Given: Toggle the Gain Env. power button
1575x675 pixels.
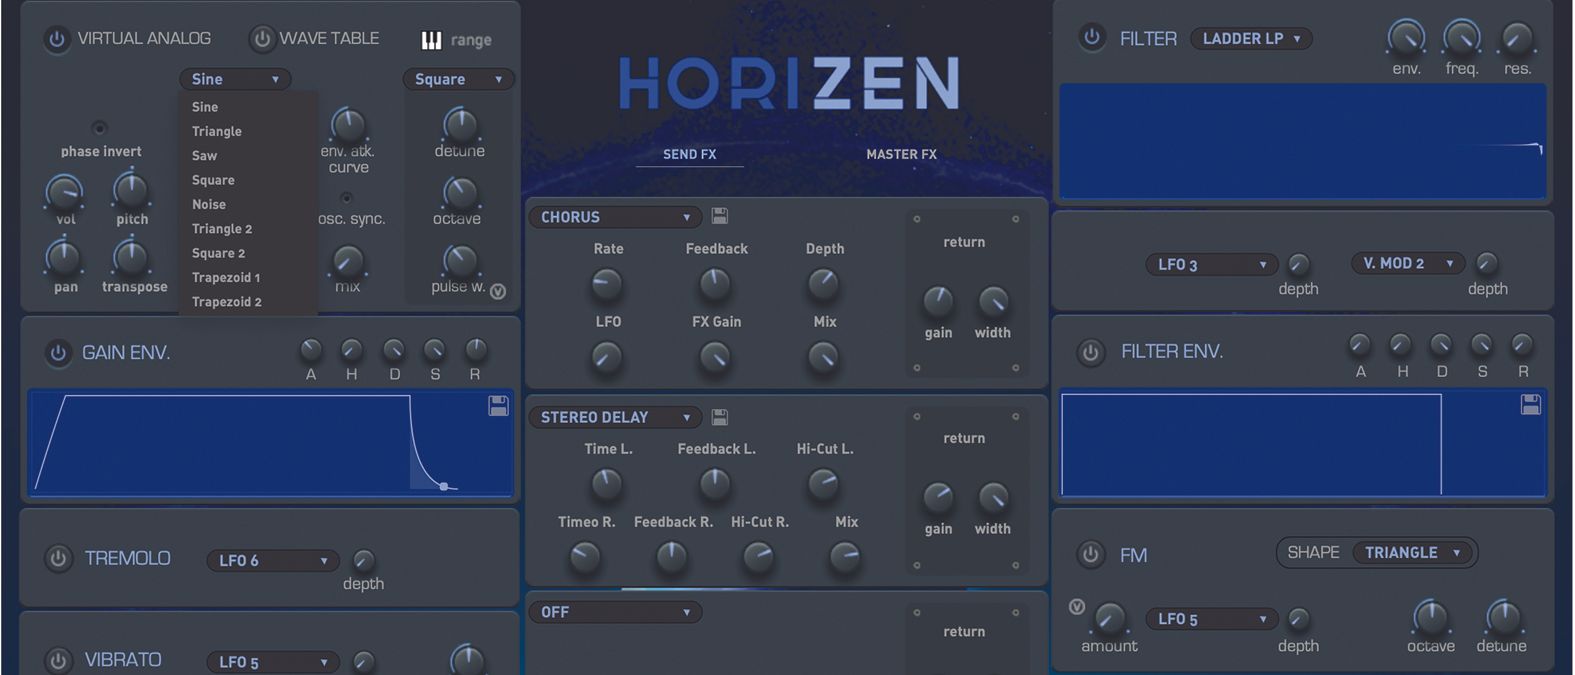Looking at the screenshot, I should pos(58,353).
